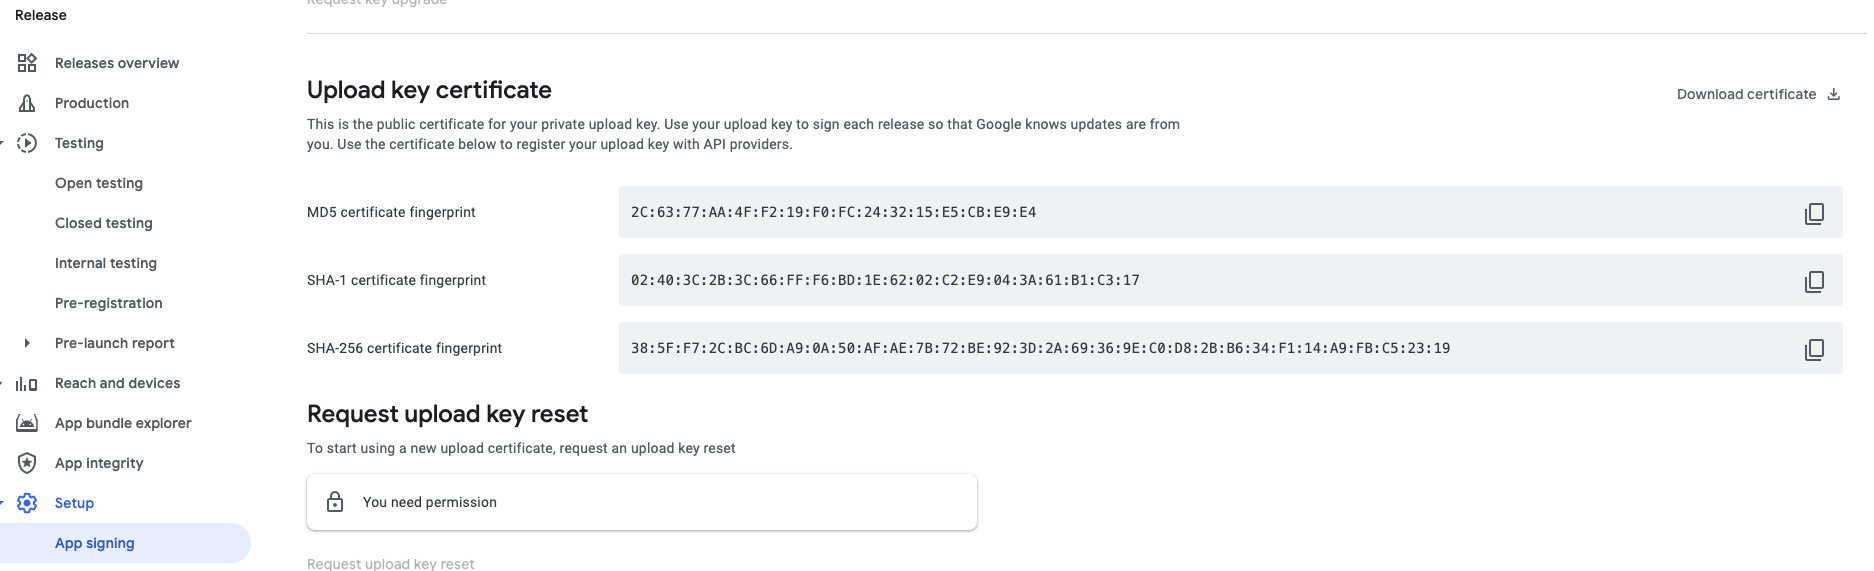Copy the MD5 certificate fingerprint
The width and height of the screenshot is (1874, 571).
coord(1814,213)
